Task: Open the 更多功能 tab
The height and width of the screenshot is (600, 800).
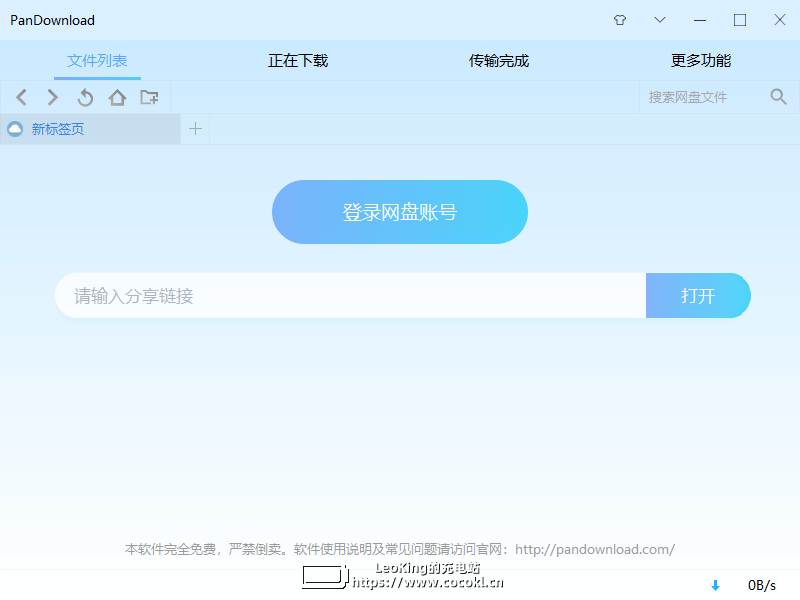Action: (701, 61)
